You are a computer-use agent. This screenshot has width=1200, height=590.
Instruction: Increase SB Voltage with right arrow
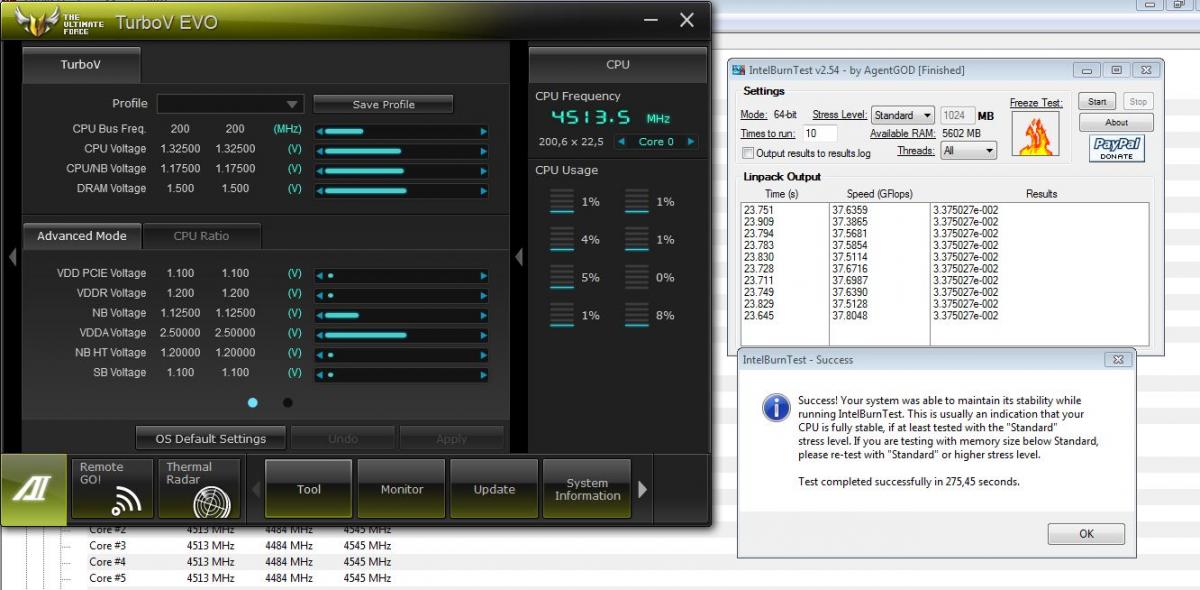pyautogui.click(x=484, y=375)
